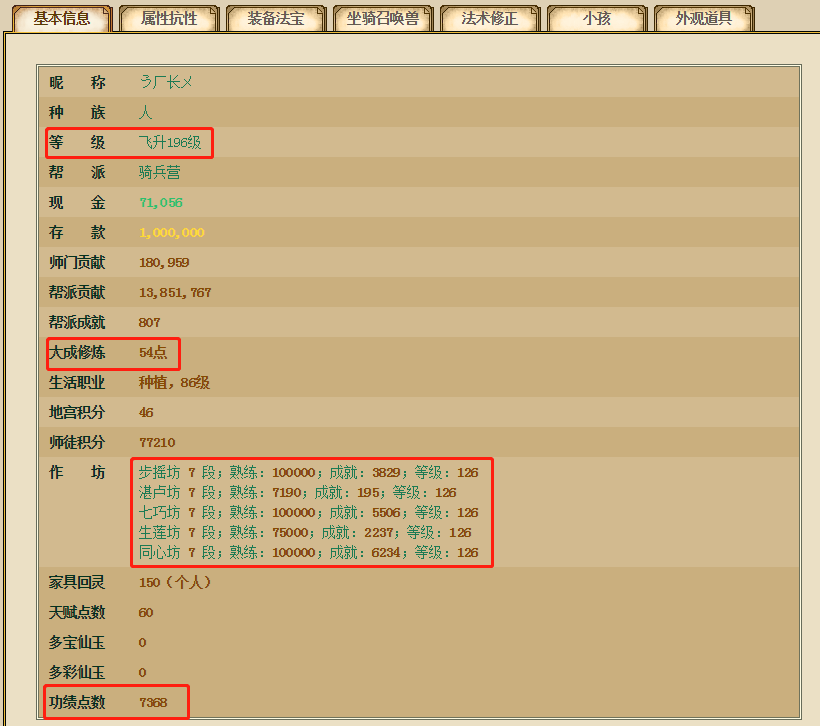The image size is (820, 726).
Task: Click the 大成修炼 54点 value
Action: [153, 352]
